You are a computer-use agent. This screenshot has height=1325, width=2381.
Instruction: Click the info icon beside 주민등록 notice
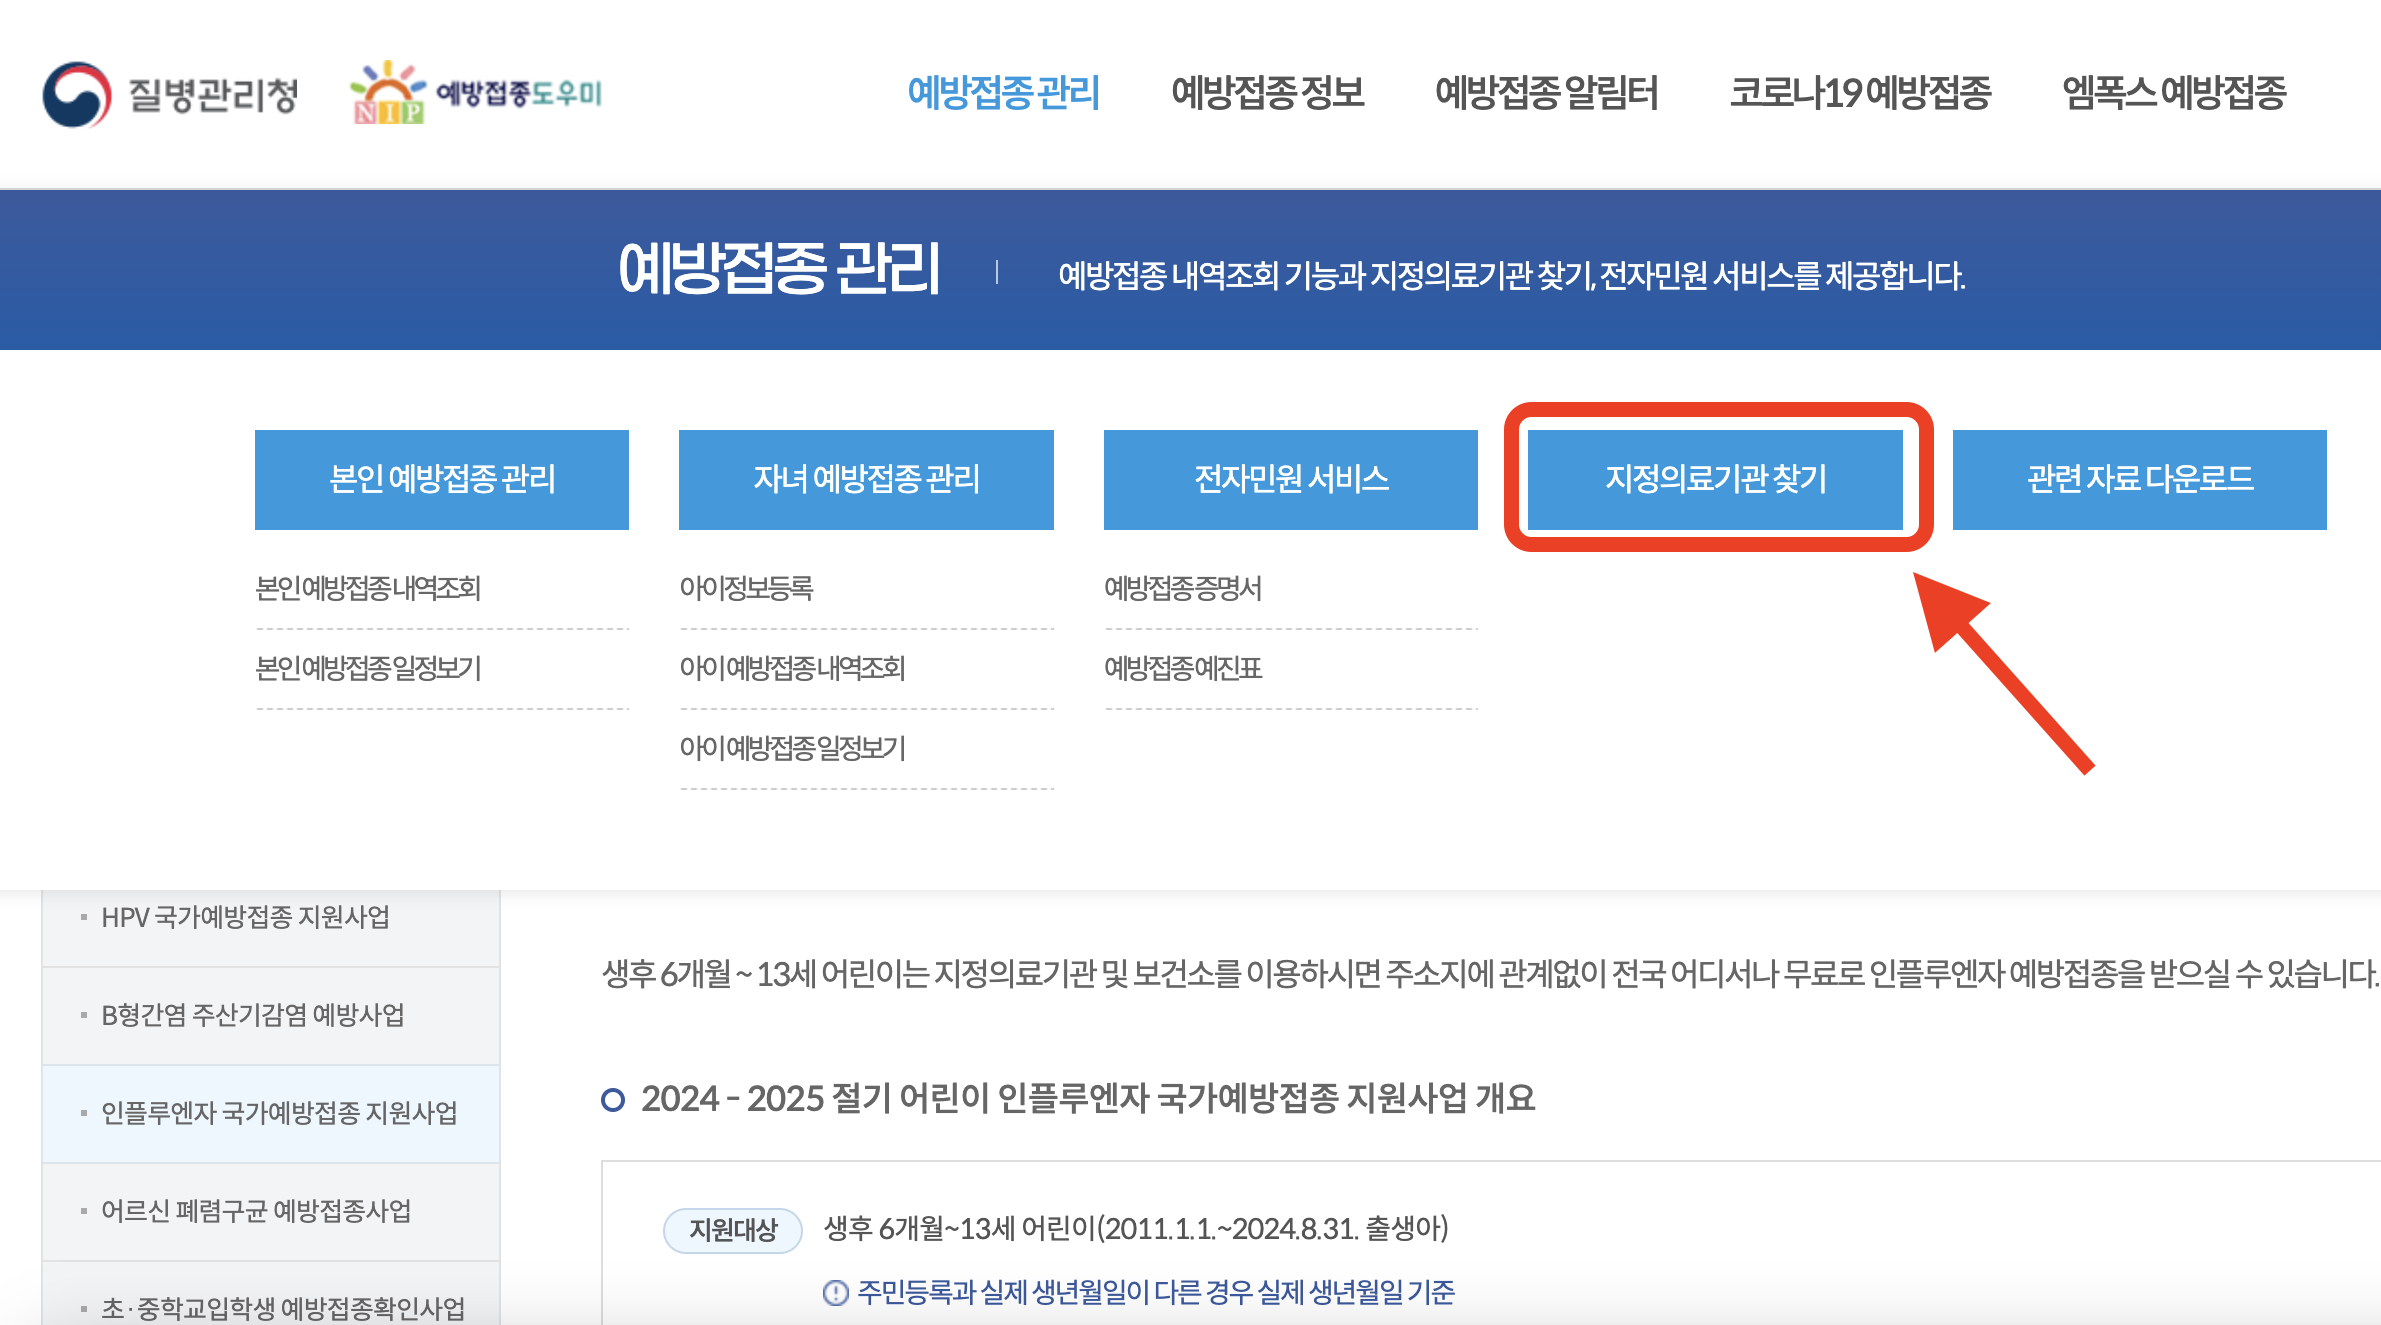[x=836, y=1293]
